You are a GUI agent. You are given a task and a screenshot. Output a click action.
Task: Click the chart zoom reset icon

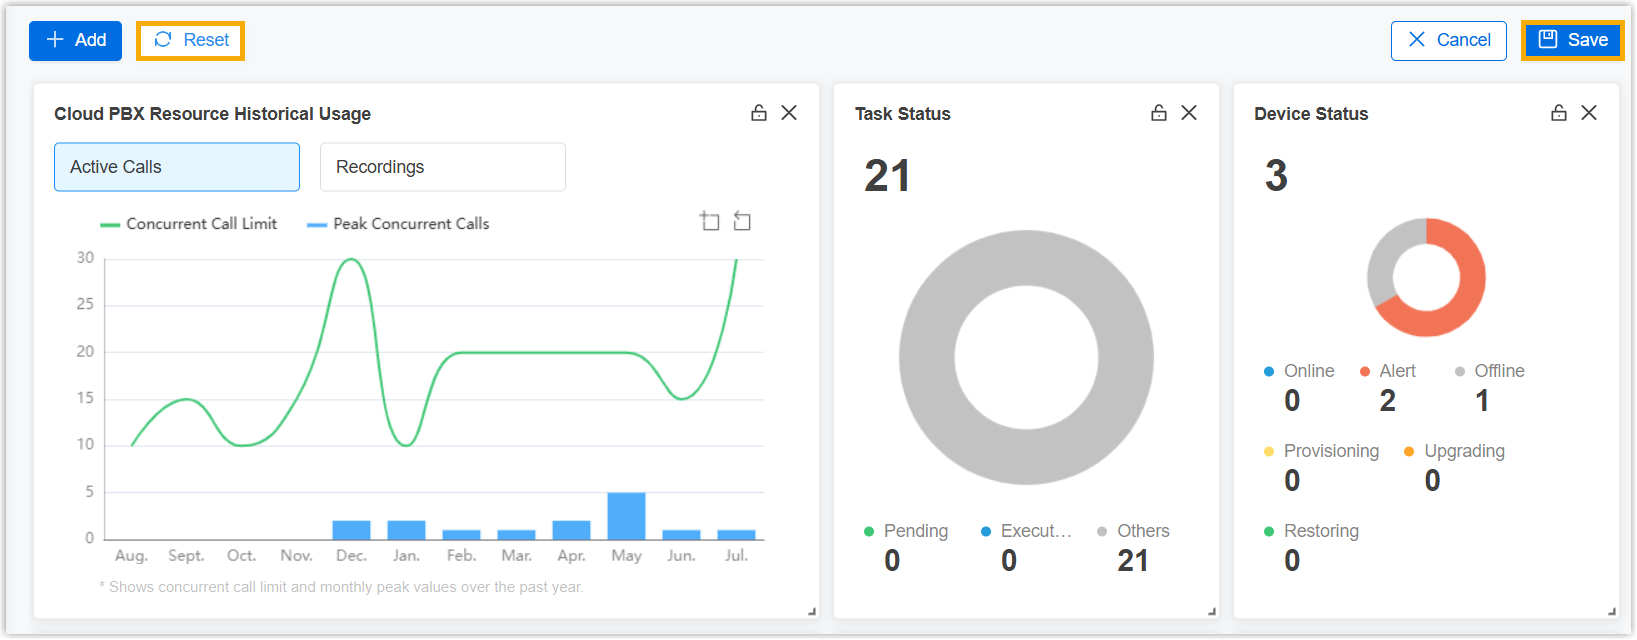(742, 221)
